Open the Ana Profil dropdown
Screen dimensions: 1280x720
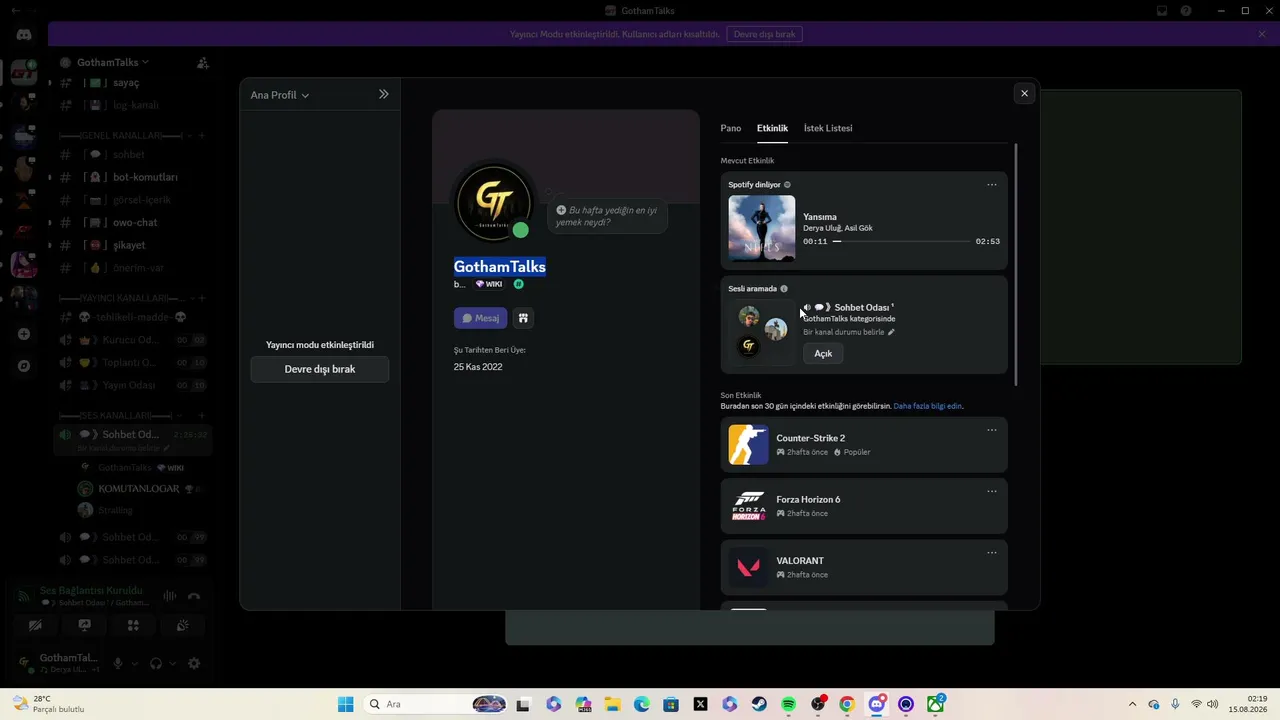280,95
